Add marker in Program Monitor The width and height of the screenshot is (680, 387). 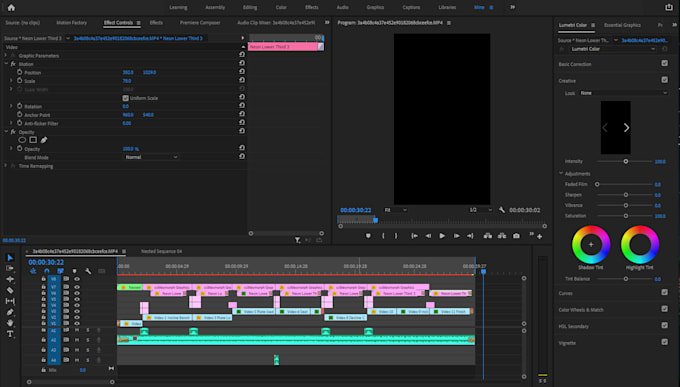[x=368, y=236]
